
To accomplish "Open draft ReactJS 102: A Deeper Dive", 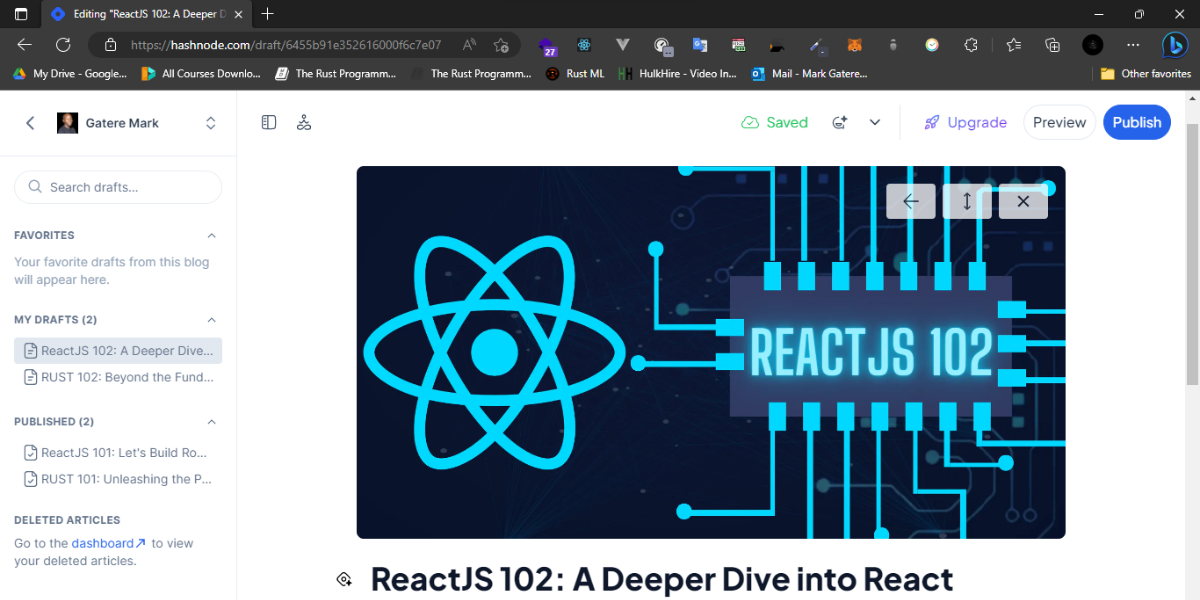I will 118,351.
